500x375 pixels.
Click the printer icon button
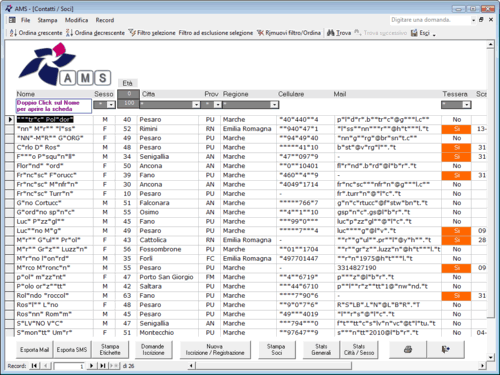tap(408, 350)
